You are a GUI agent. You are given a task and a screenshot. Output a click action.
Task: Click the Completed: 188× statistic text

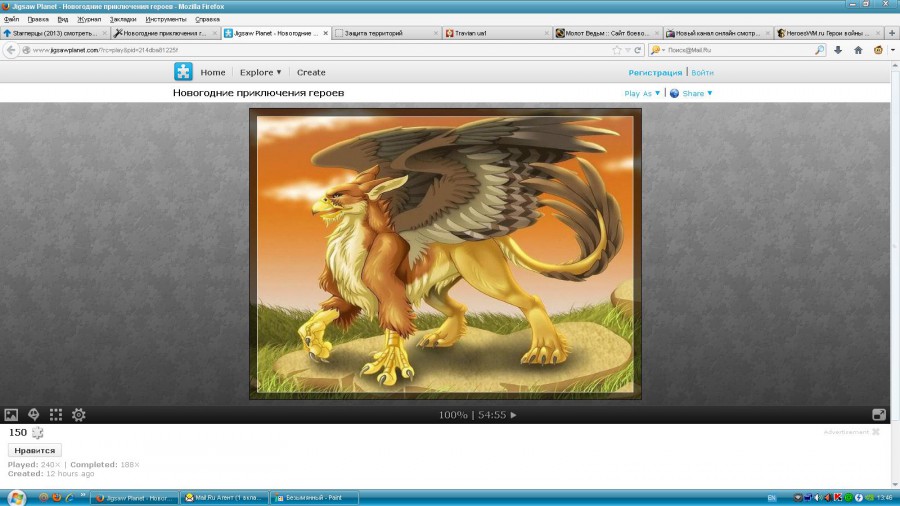[x=105, y=465]
